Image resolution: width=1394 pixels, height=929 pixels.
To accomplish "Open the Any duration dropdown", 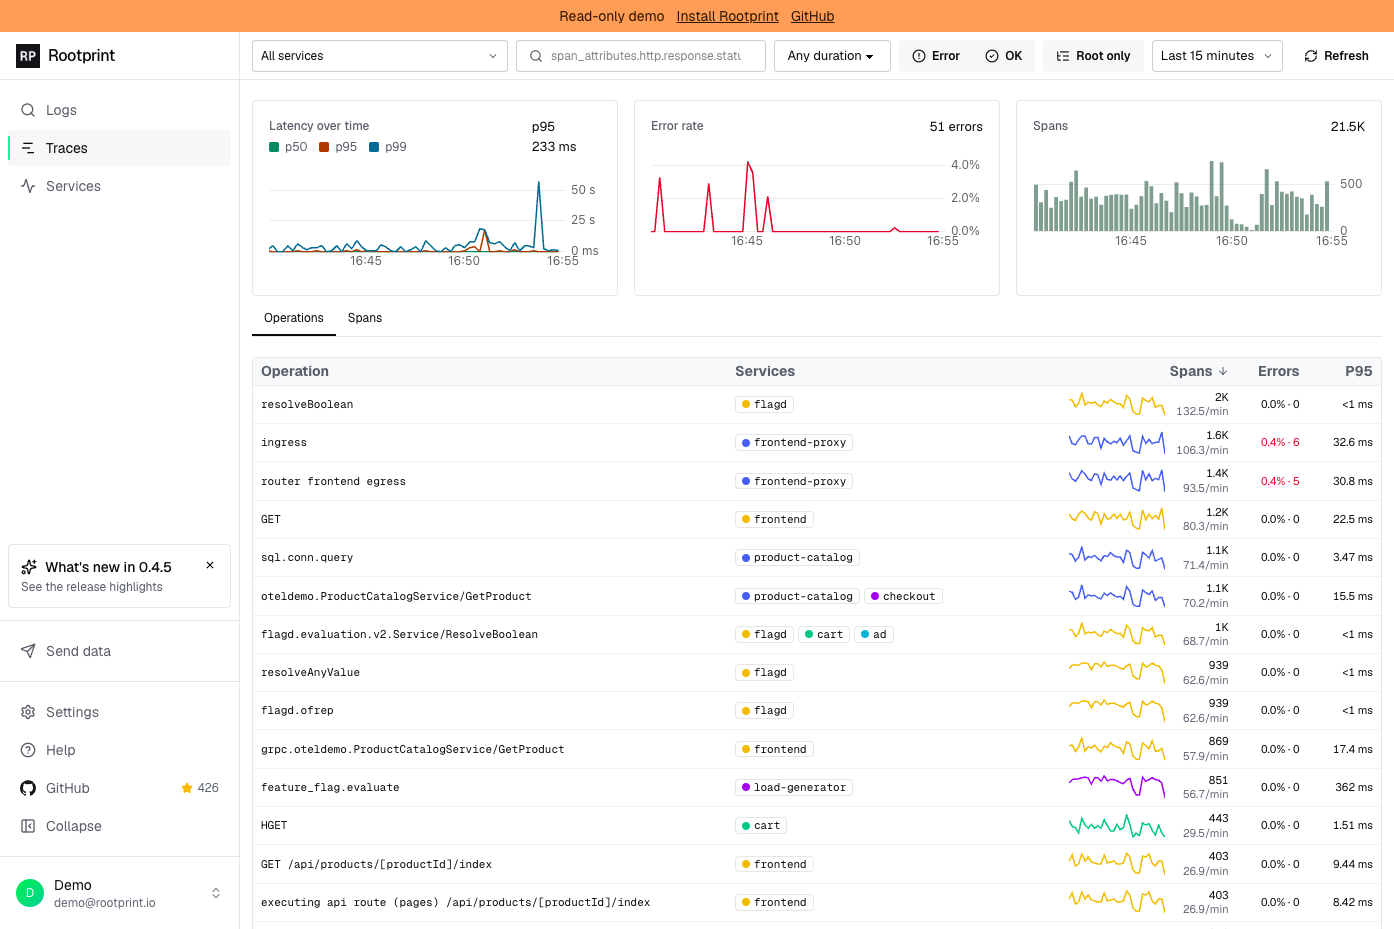I will (x=832, y=56).
